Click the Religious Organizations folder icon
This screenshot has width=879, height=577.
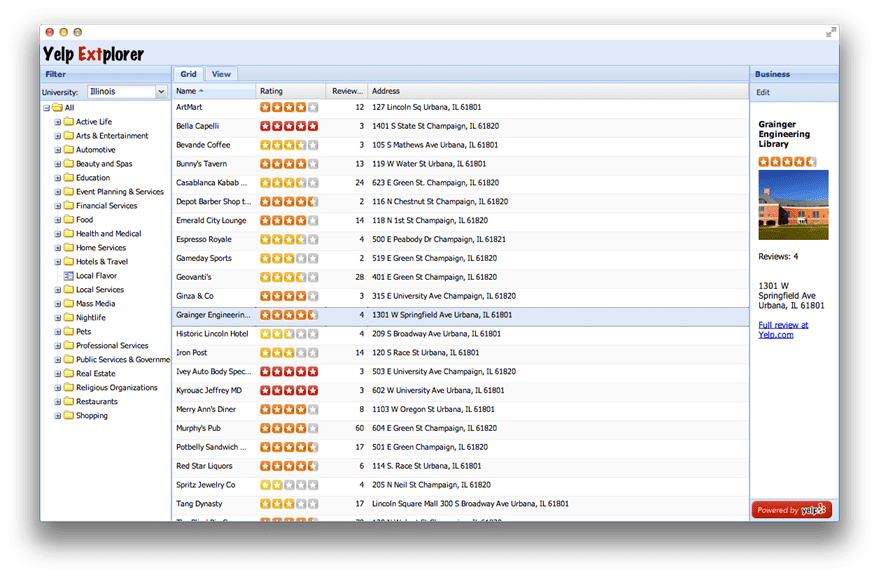[x=68, y=387]
